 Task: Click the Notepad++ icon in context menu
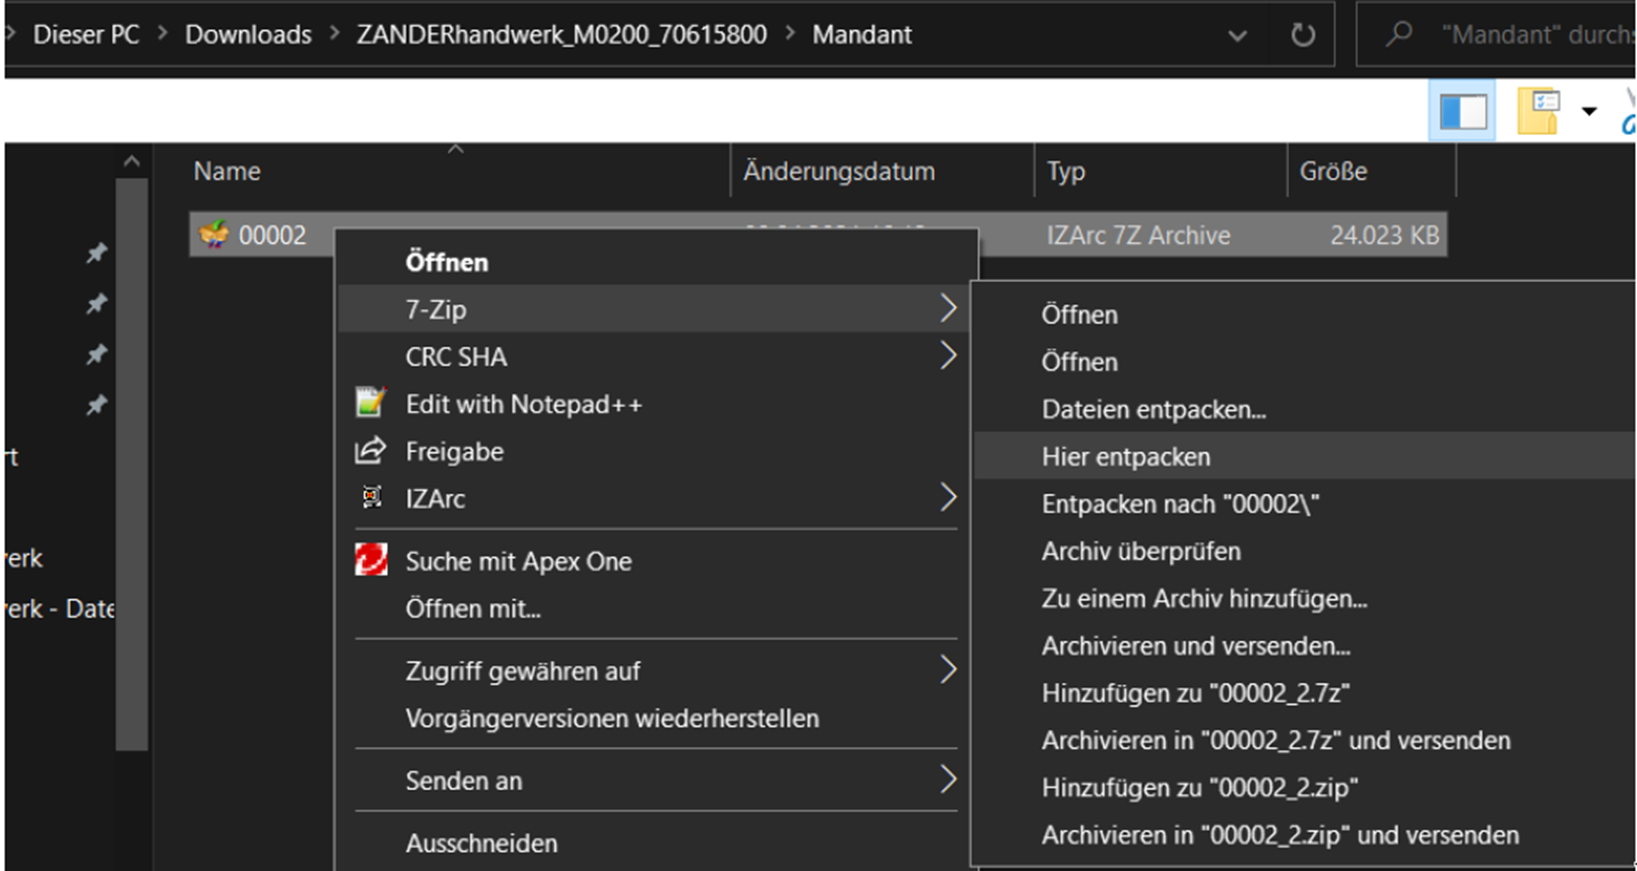370,404
